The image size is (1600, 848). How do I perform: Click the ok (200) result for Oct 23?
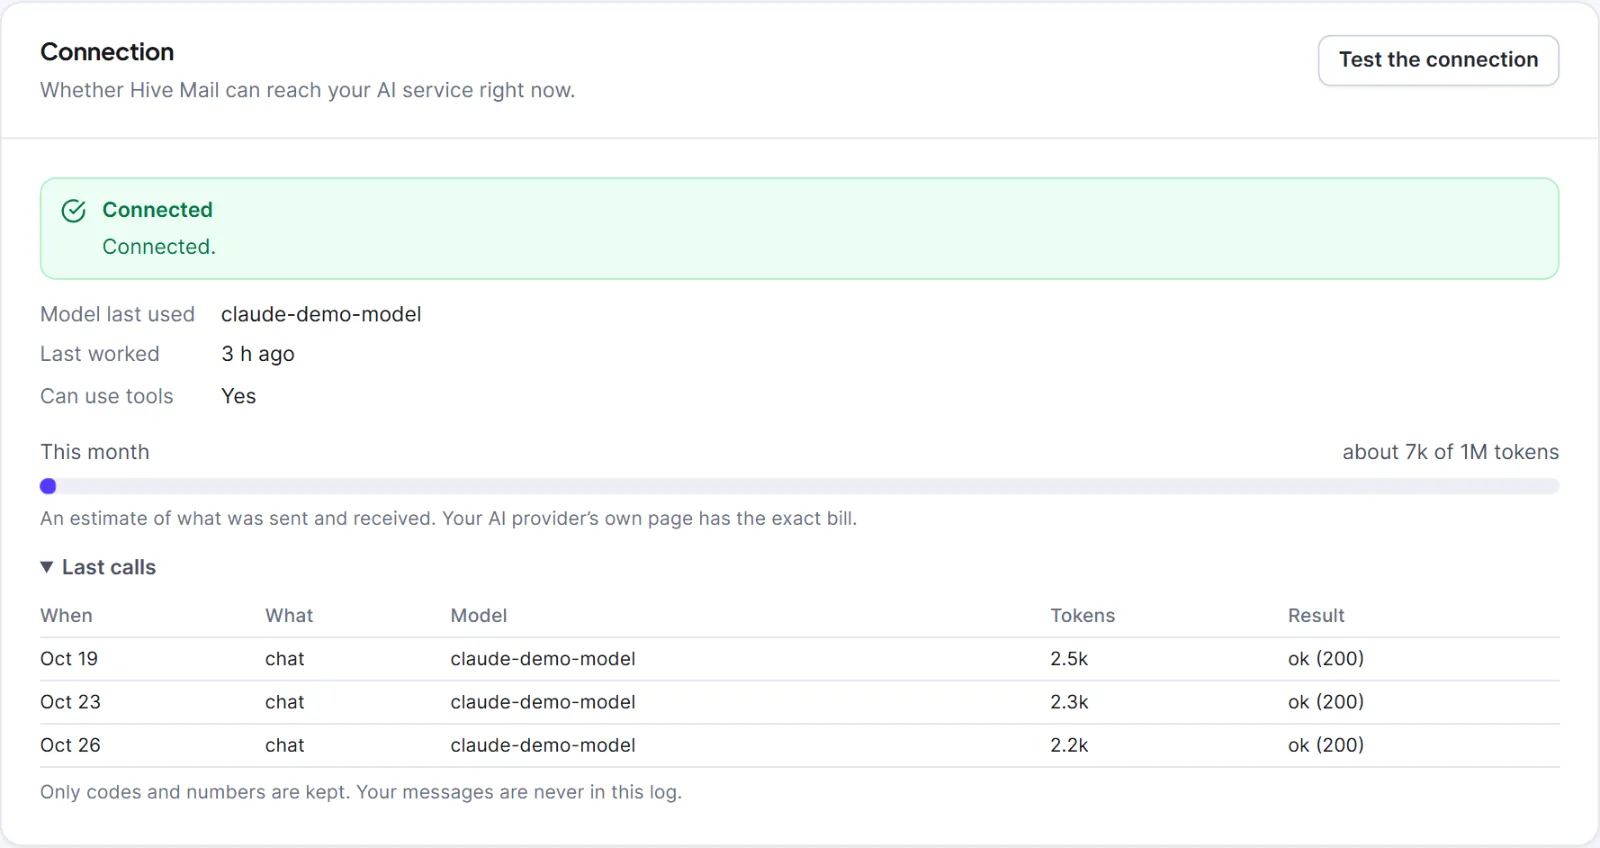(x=1326, y=702)
